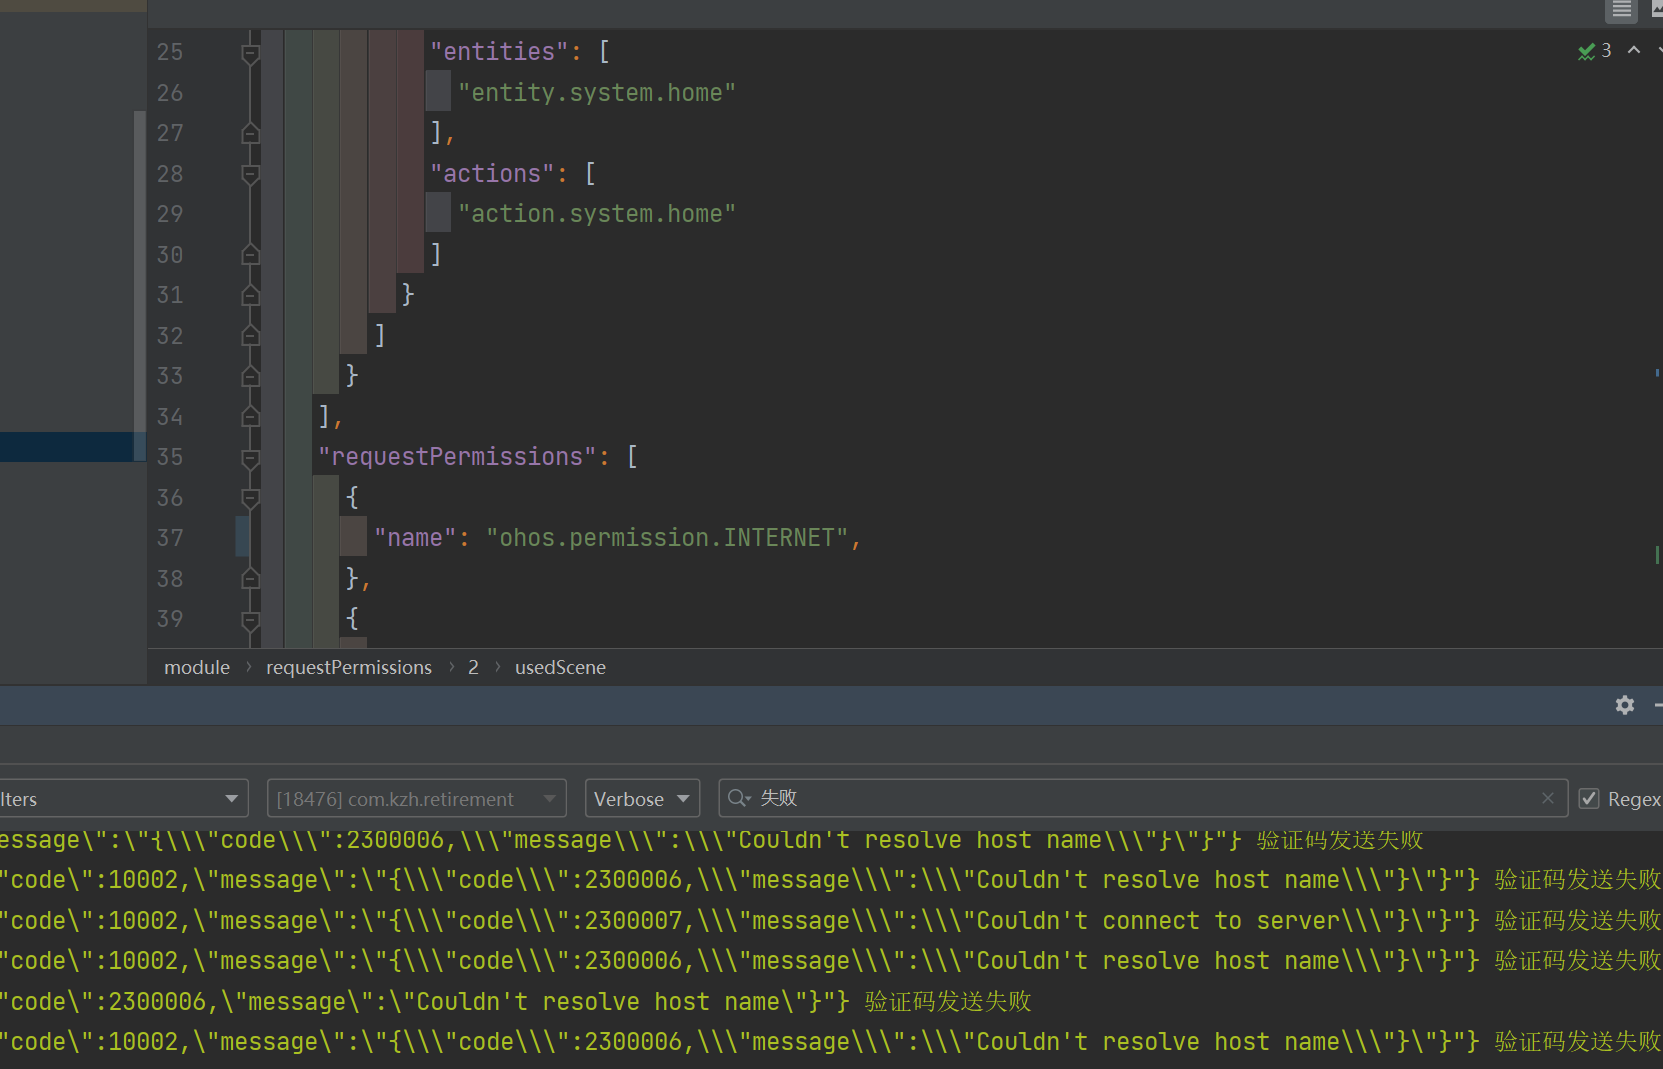
Task: Open the filters dropdown at left
Action: 122,799
